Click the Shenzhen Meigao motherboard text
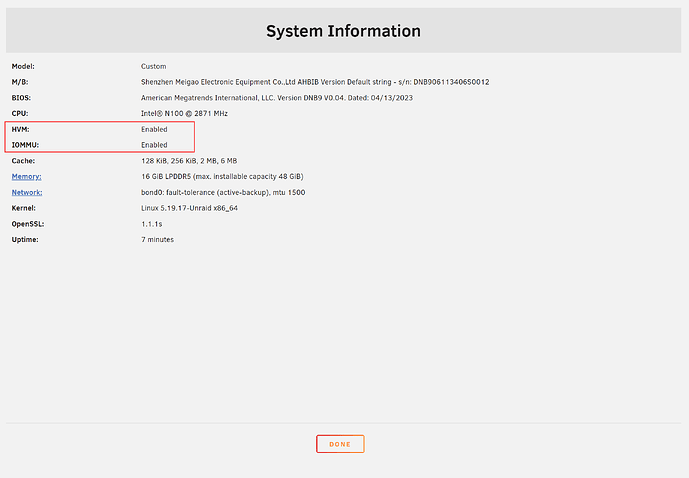Viewport: 689px width, 478px height. [314, 82]
